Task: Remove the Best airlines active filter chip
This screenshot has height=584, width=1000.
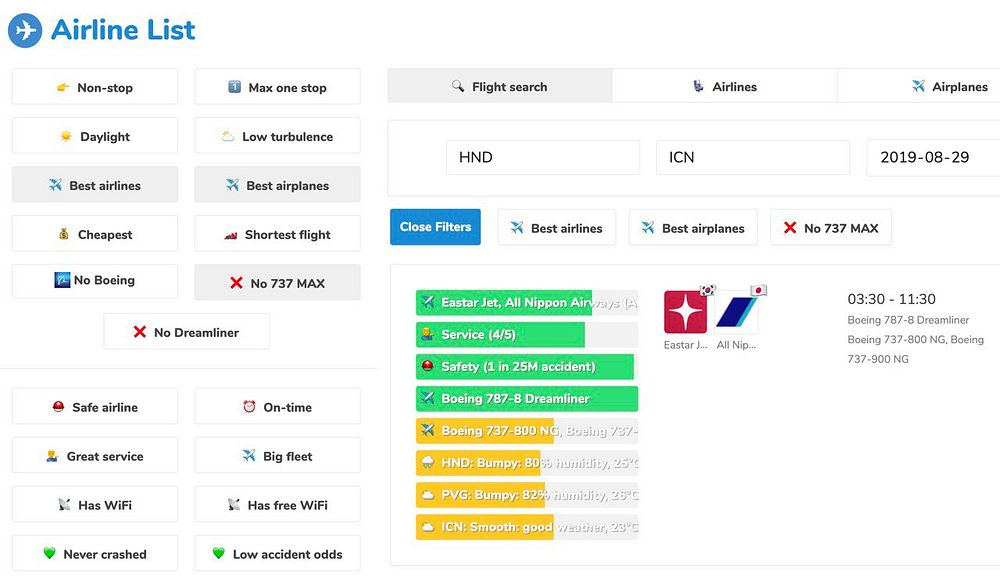Action: pos(557,228)
